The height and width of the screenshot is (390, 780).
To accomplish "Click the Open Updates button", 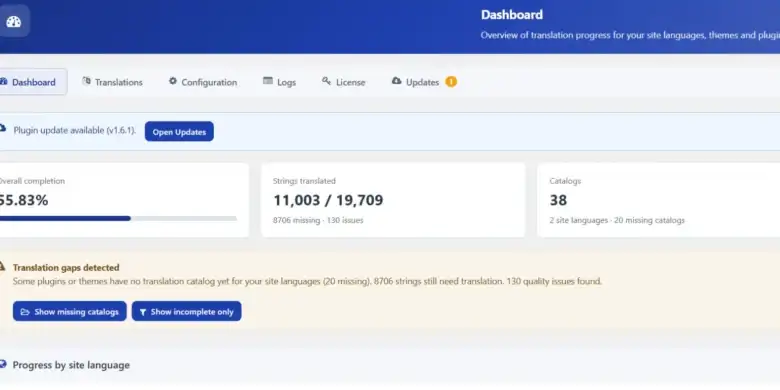I will pos(179,132).
